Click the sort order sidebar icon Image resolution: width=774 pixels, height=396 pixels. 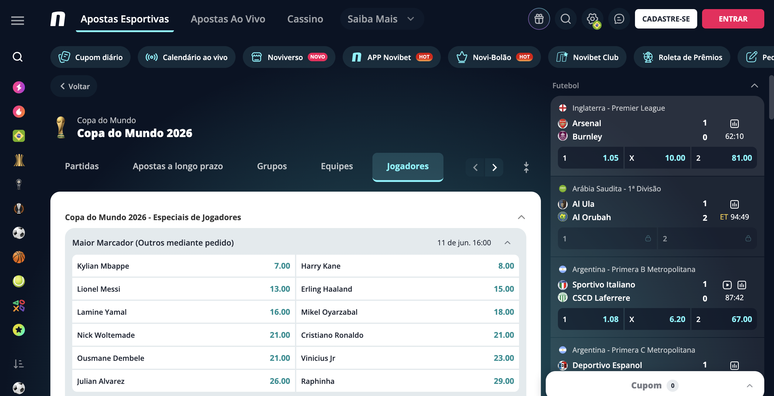click(x=18, y=364)
